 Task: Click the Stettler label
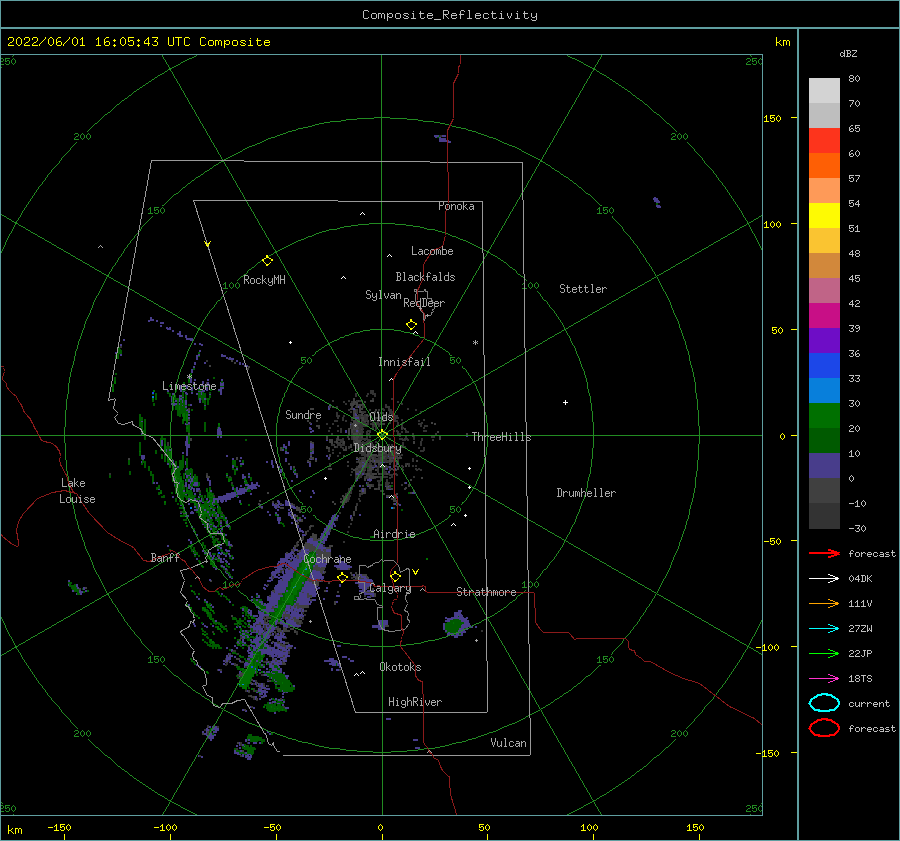tap(583, 289)
